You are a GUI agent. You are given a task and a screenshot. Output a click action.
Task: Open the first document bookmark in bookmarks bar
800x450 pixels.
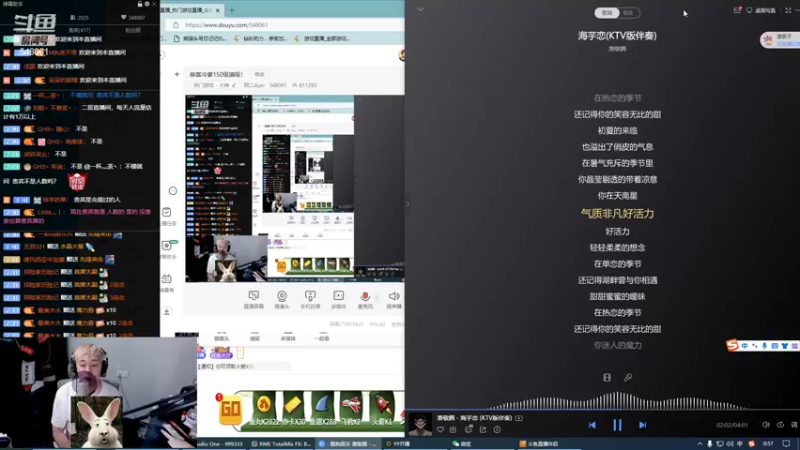pos(201,38)
